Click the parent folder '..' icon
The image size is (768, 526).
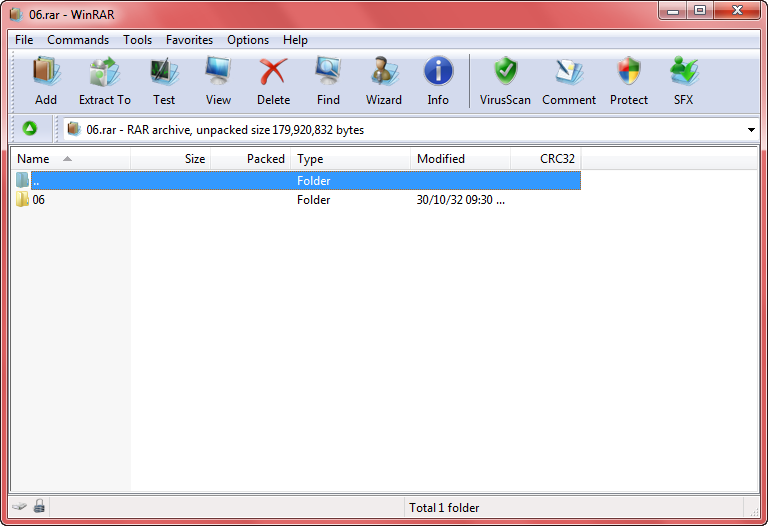[x=22, y=180]
